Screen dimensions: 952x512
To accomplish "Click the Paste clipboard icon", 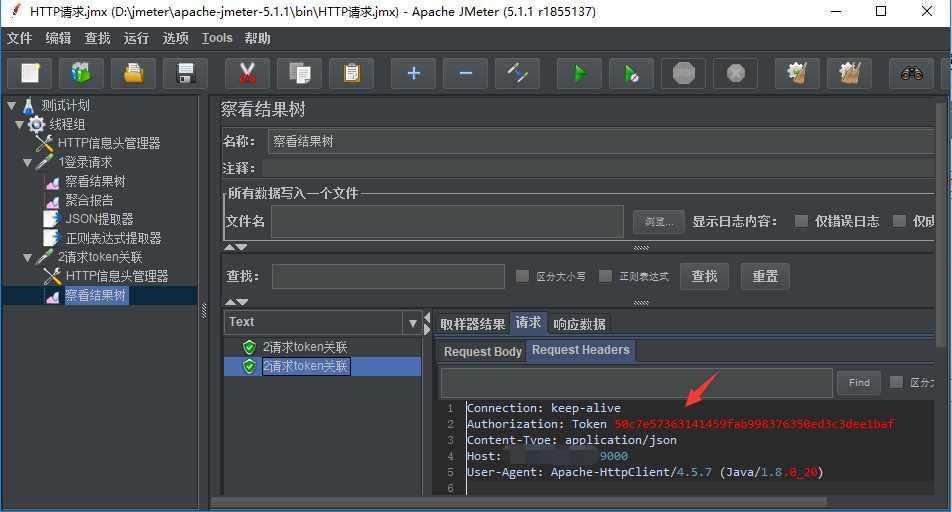I will pos(352,74).
